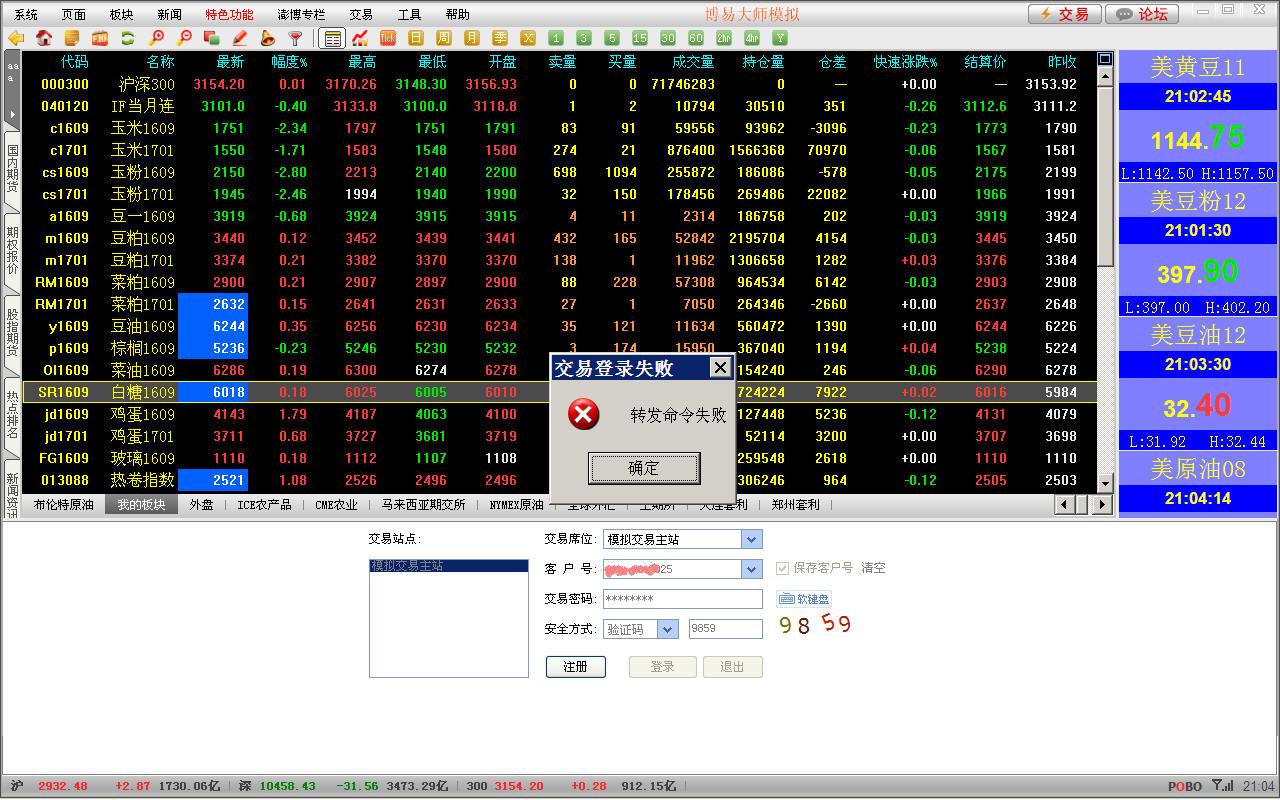Click the zoom-in magnifier icon
This screenshot has height=800, width=1280.
tap(156, 38)
